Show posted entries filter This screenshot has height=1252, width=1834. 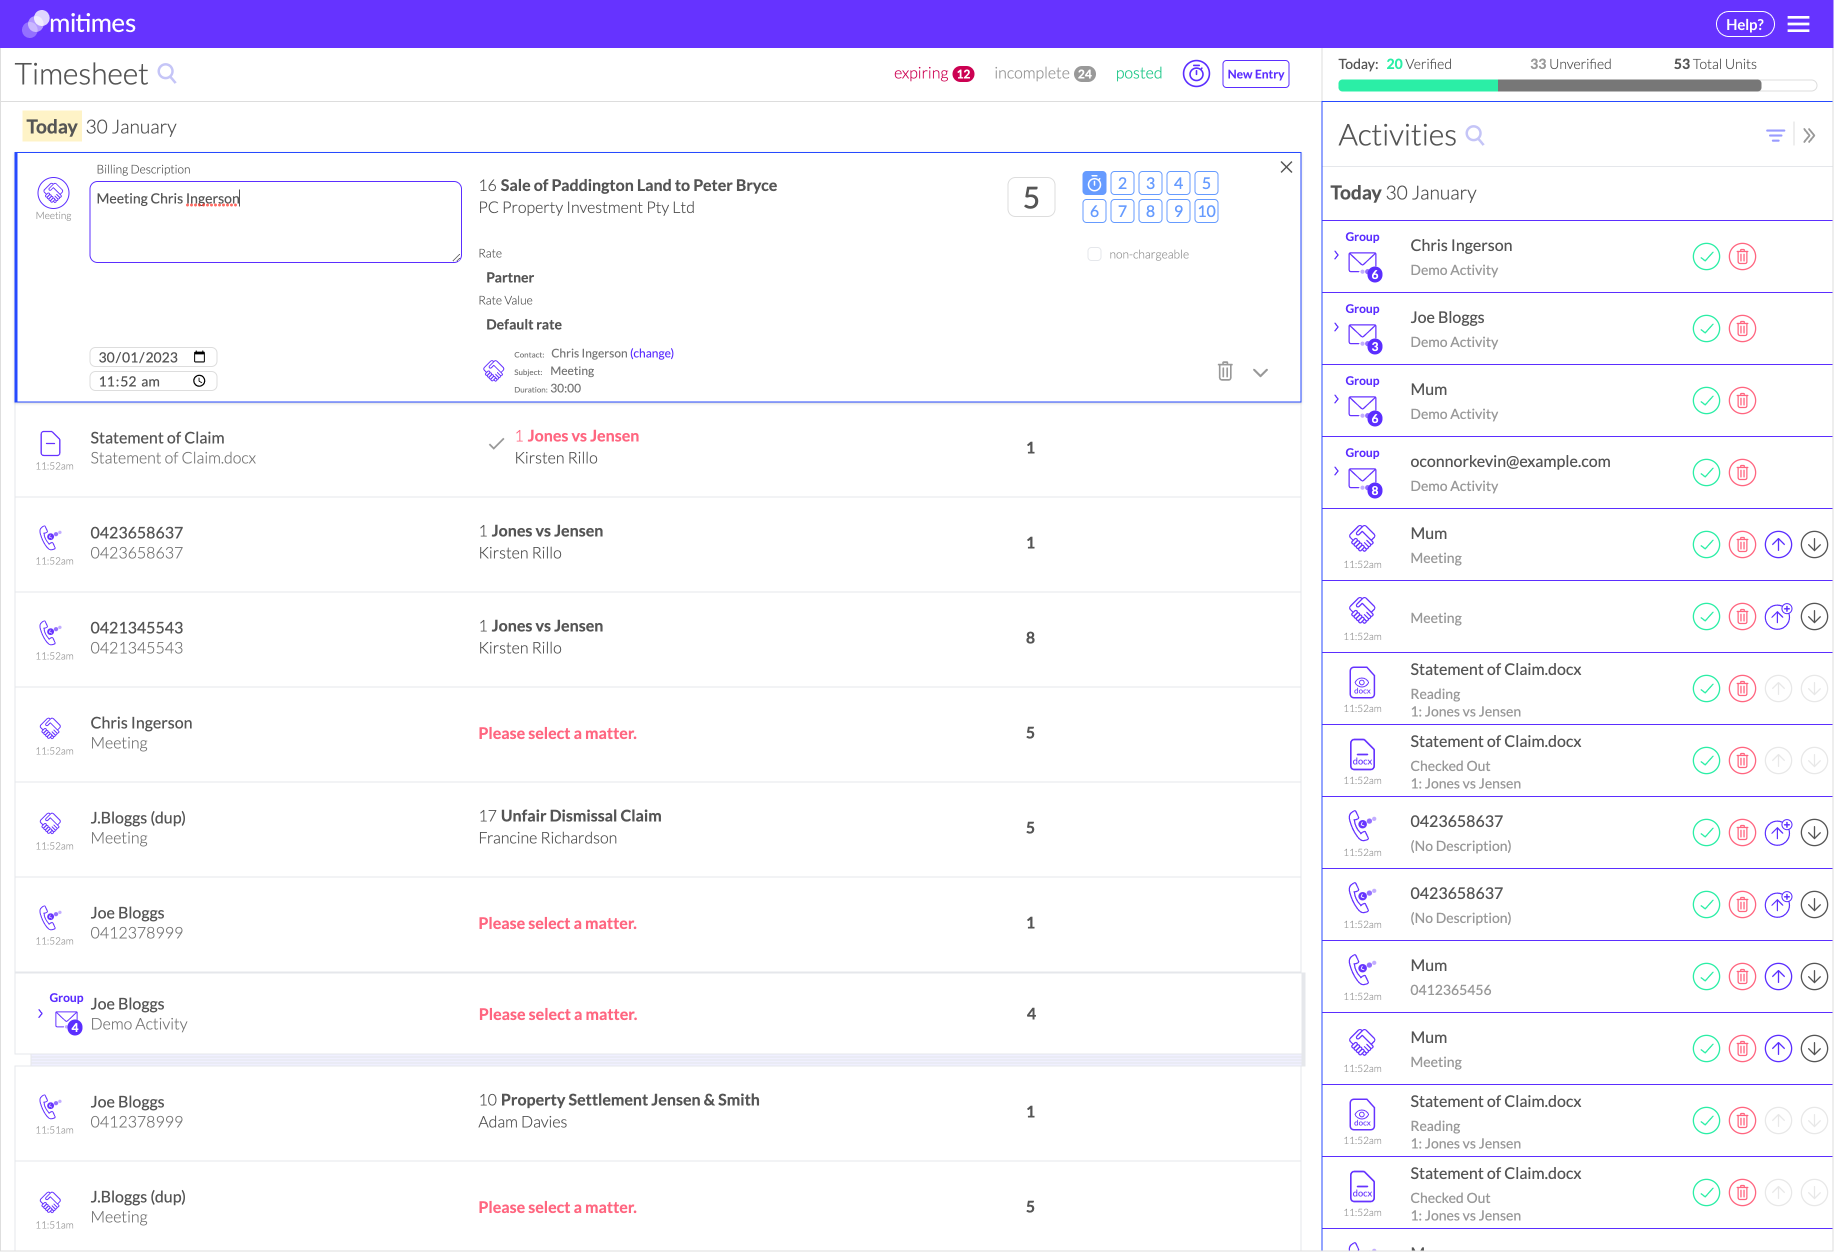1139,73
